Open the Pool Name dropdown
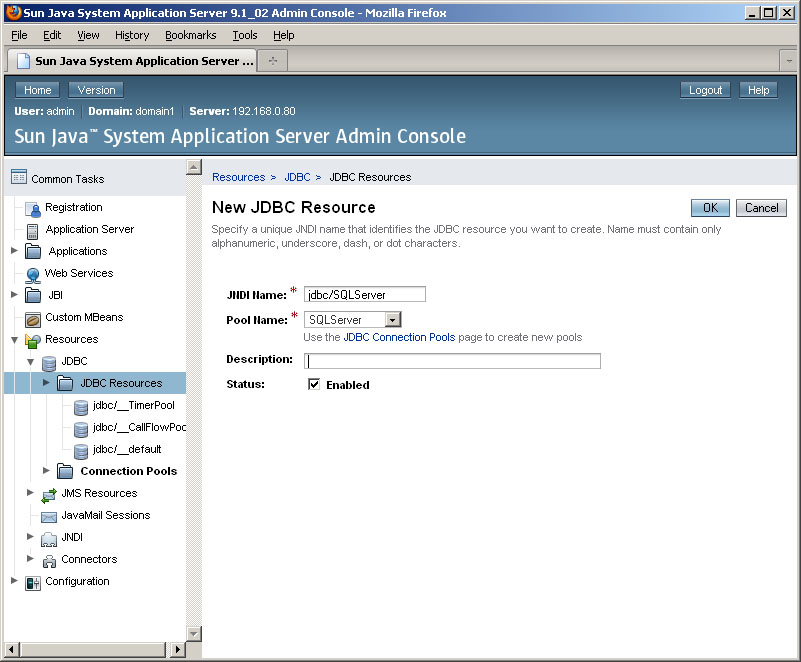801x662 pixels. [392, 320]
